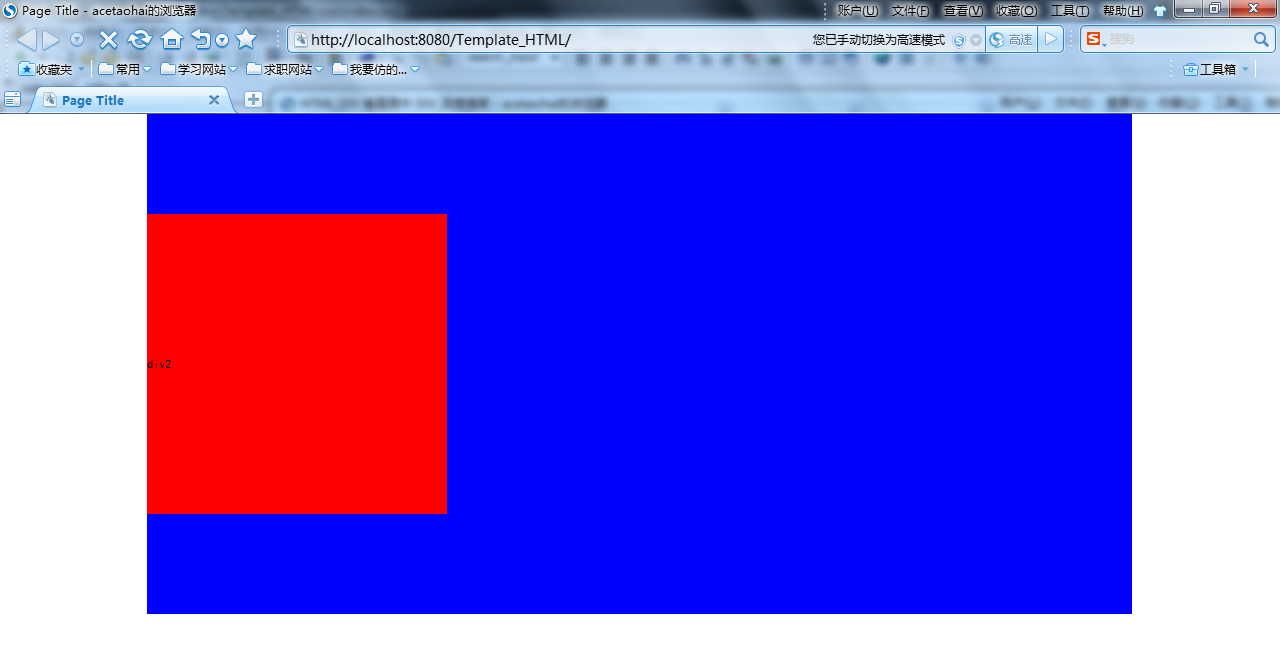The height and width of the screenshot is (648, 1280).
Task: Minimize the browser window
Action: pyautogui.click(x=1190, y=9)
